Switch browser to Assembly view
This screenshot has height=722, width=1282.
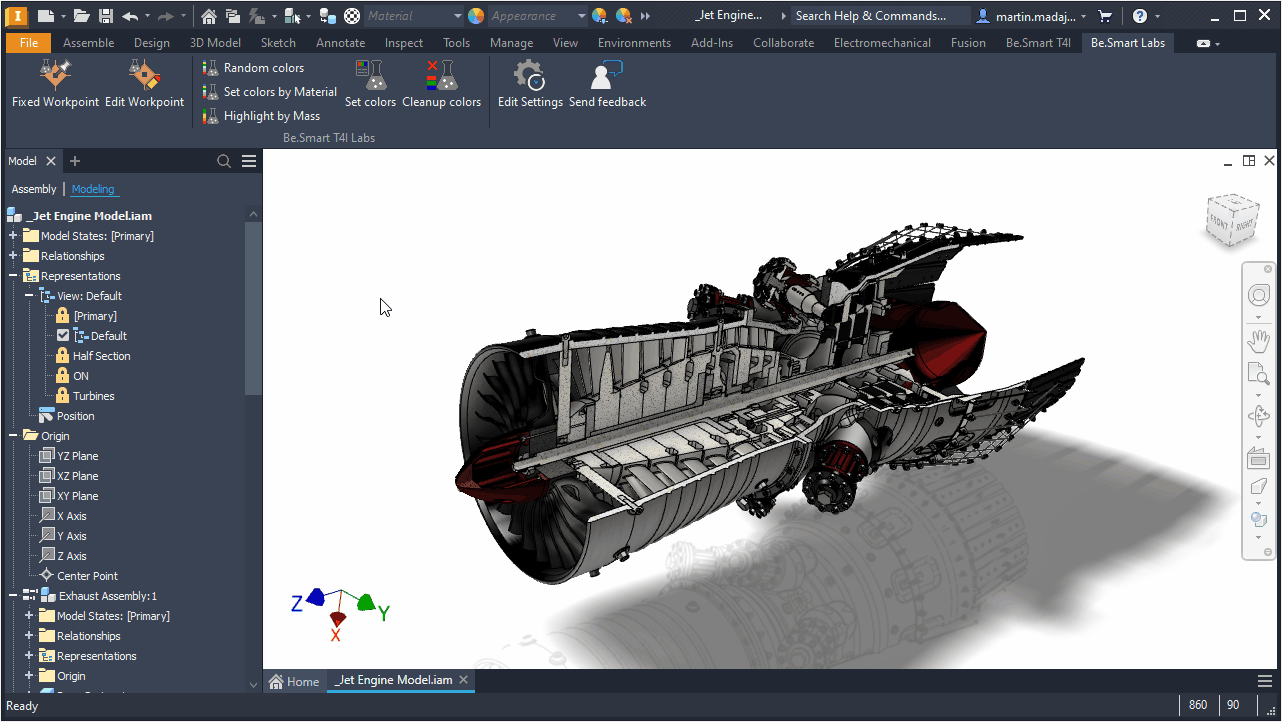click(34, 189)
